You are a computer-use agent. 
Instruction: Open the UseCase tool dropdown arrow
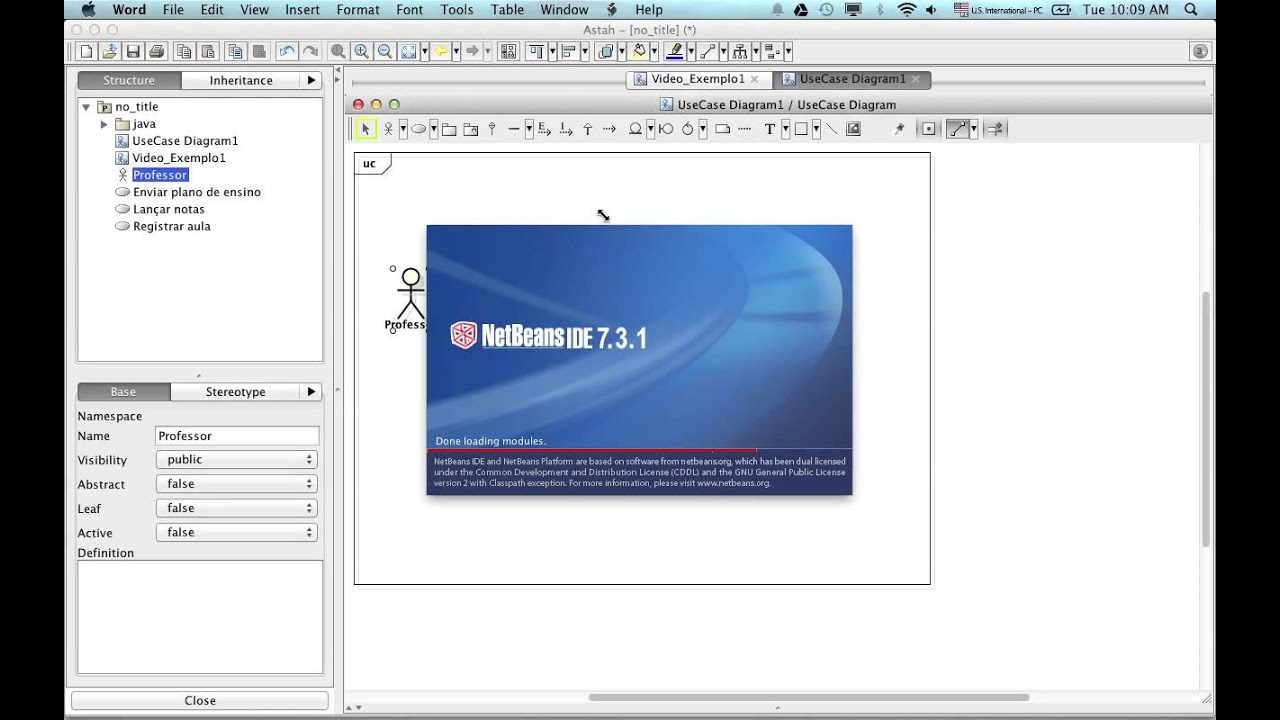pyautogui.click(x=433, y=129)
